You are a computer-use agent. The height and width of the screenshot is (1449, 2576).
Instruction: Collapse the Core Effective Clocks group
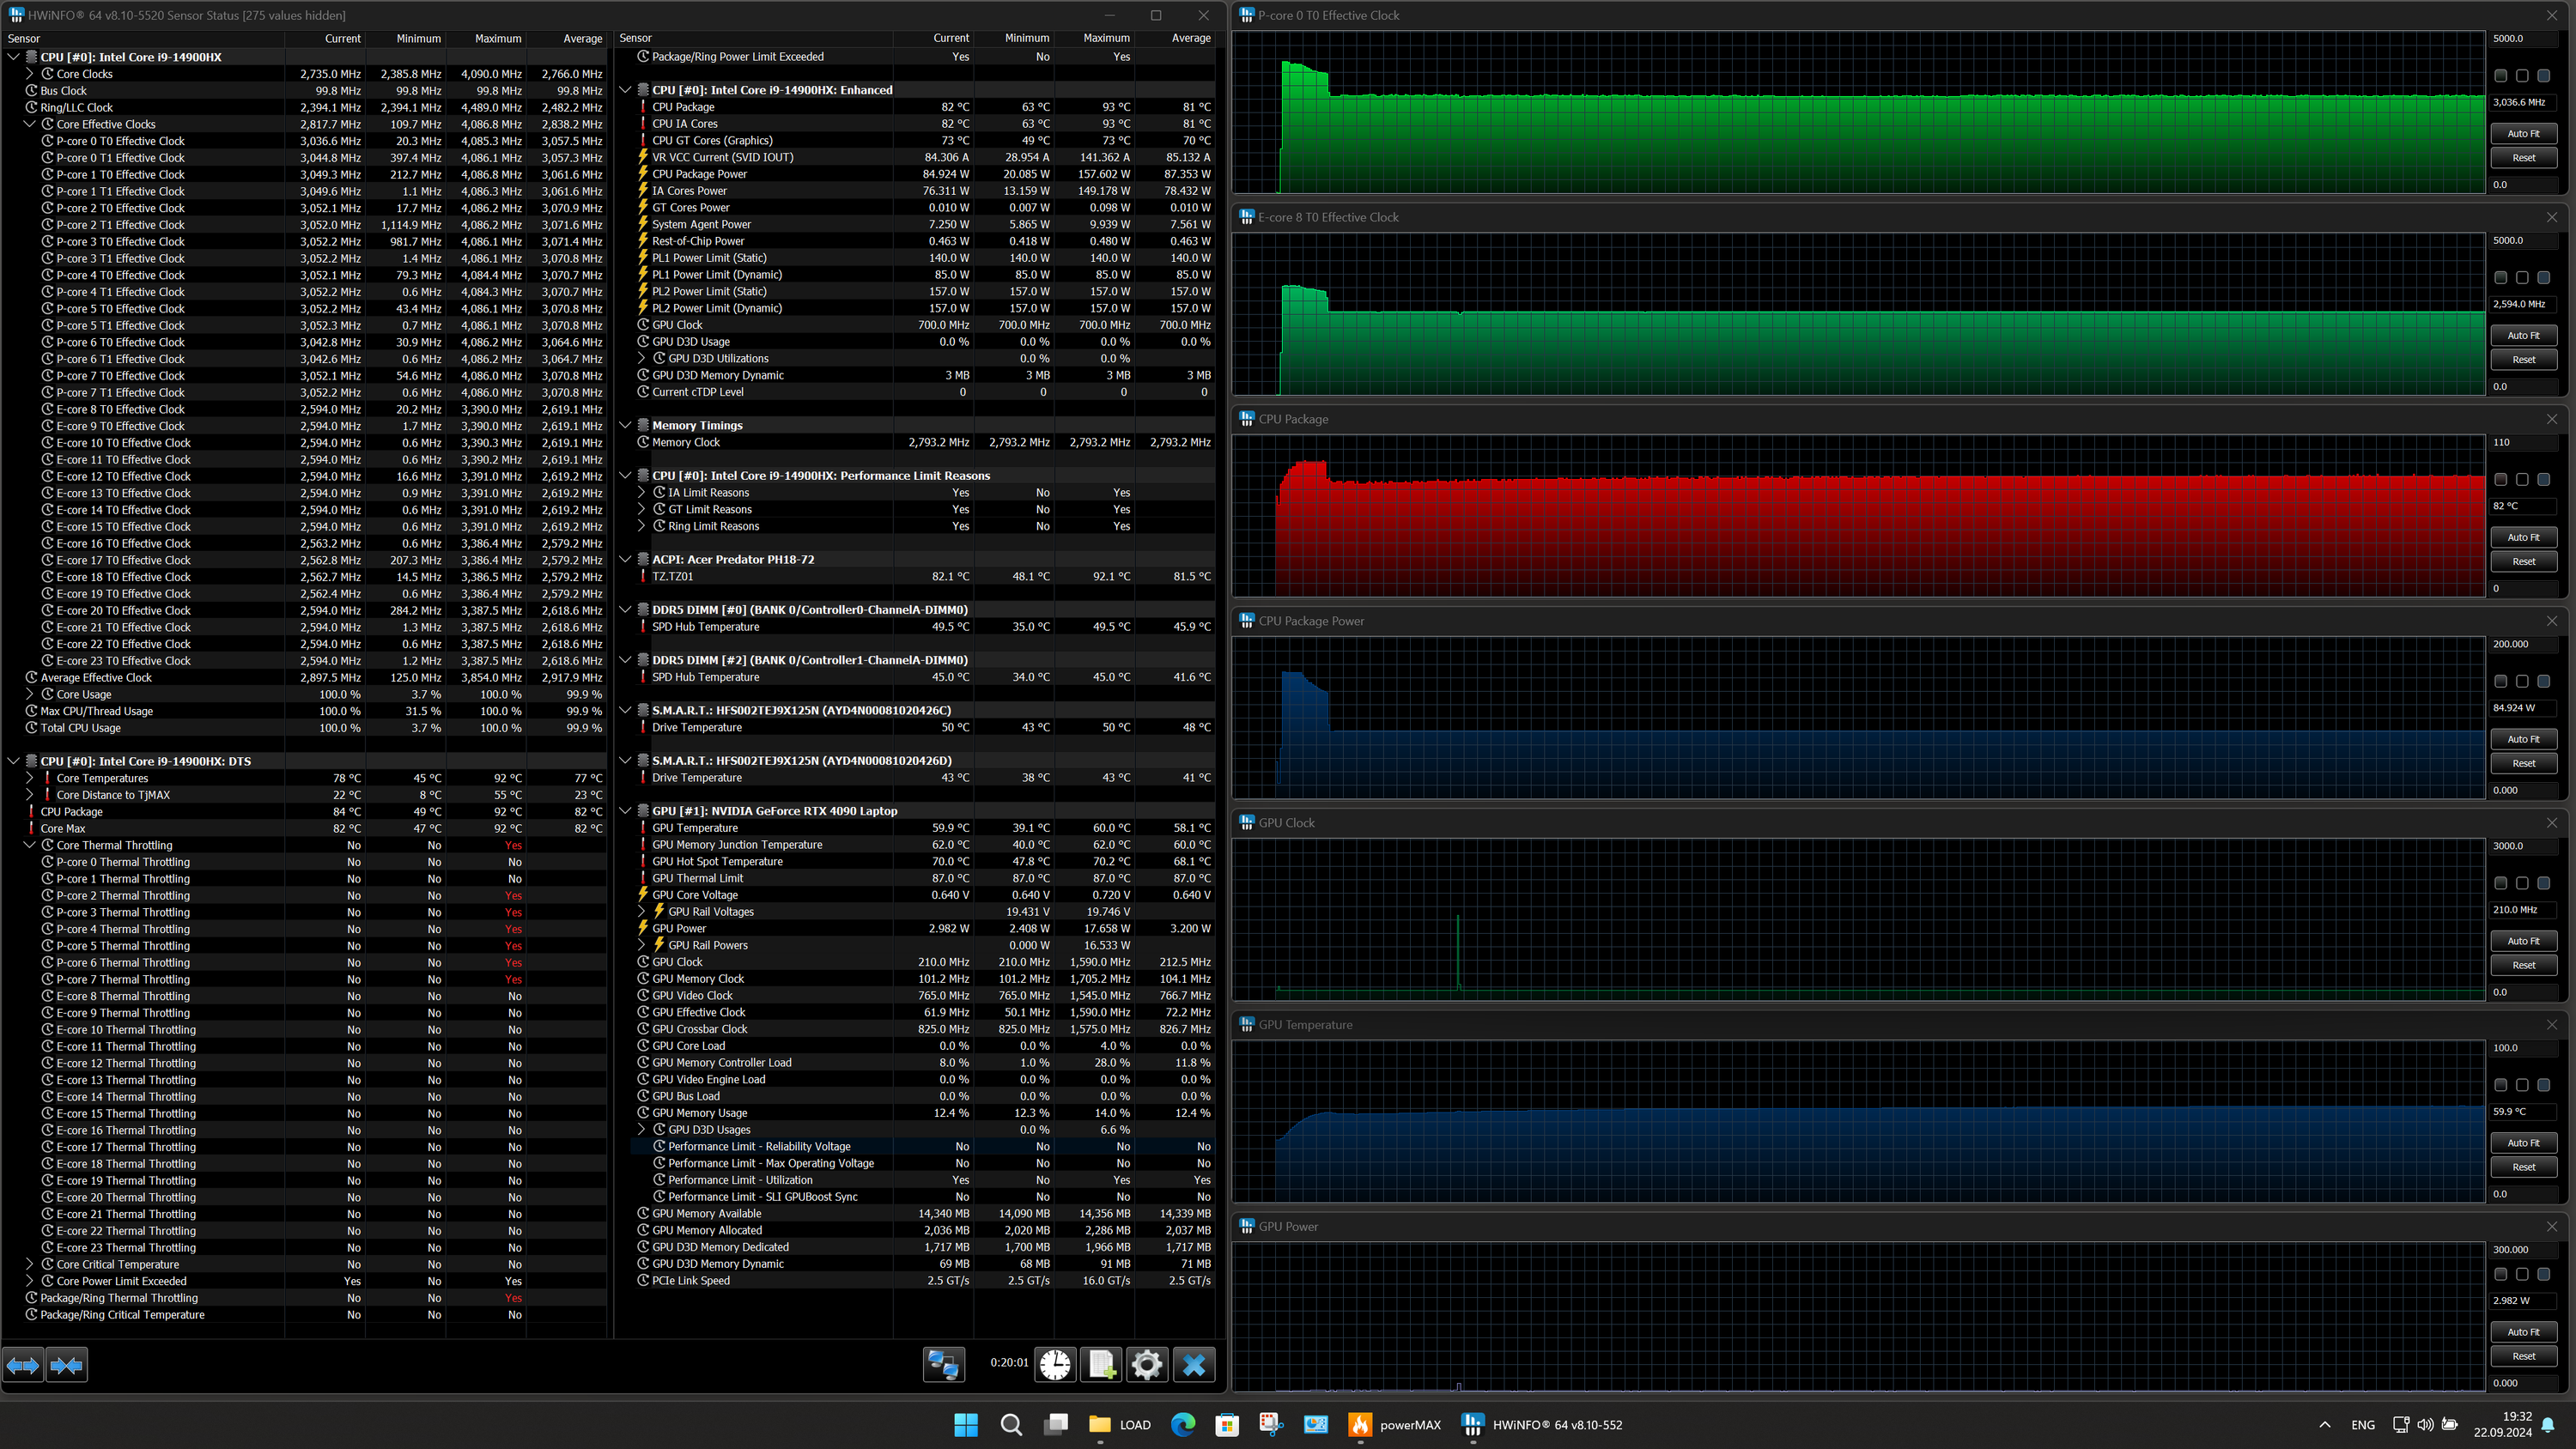coord(30,124)
